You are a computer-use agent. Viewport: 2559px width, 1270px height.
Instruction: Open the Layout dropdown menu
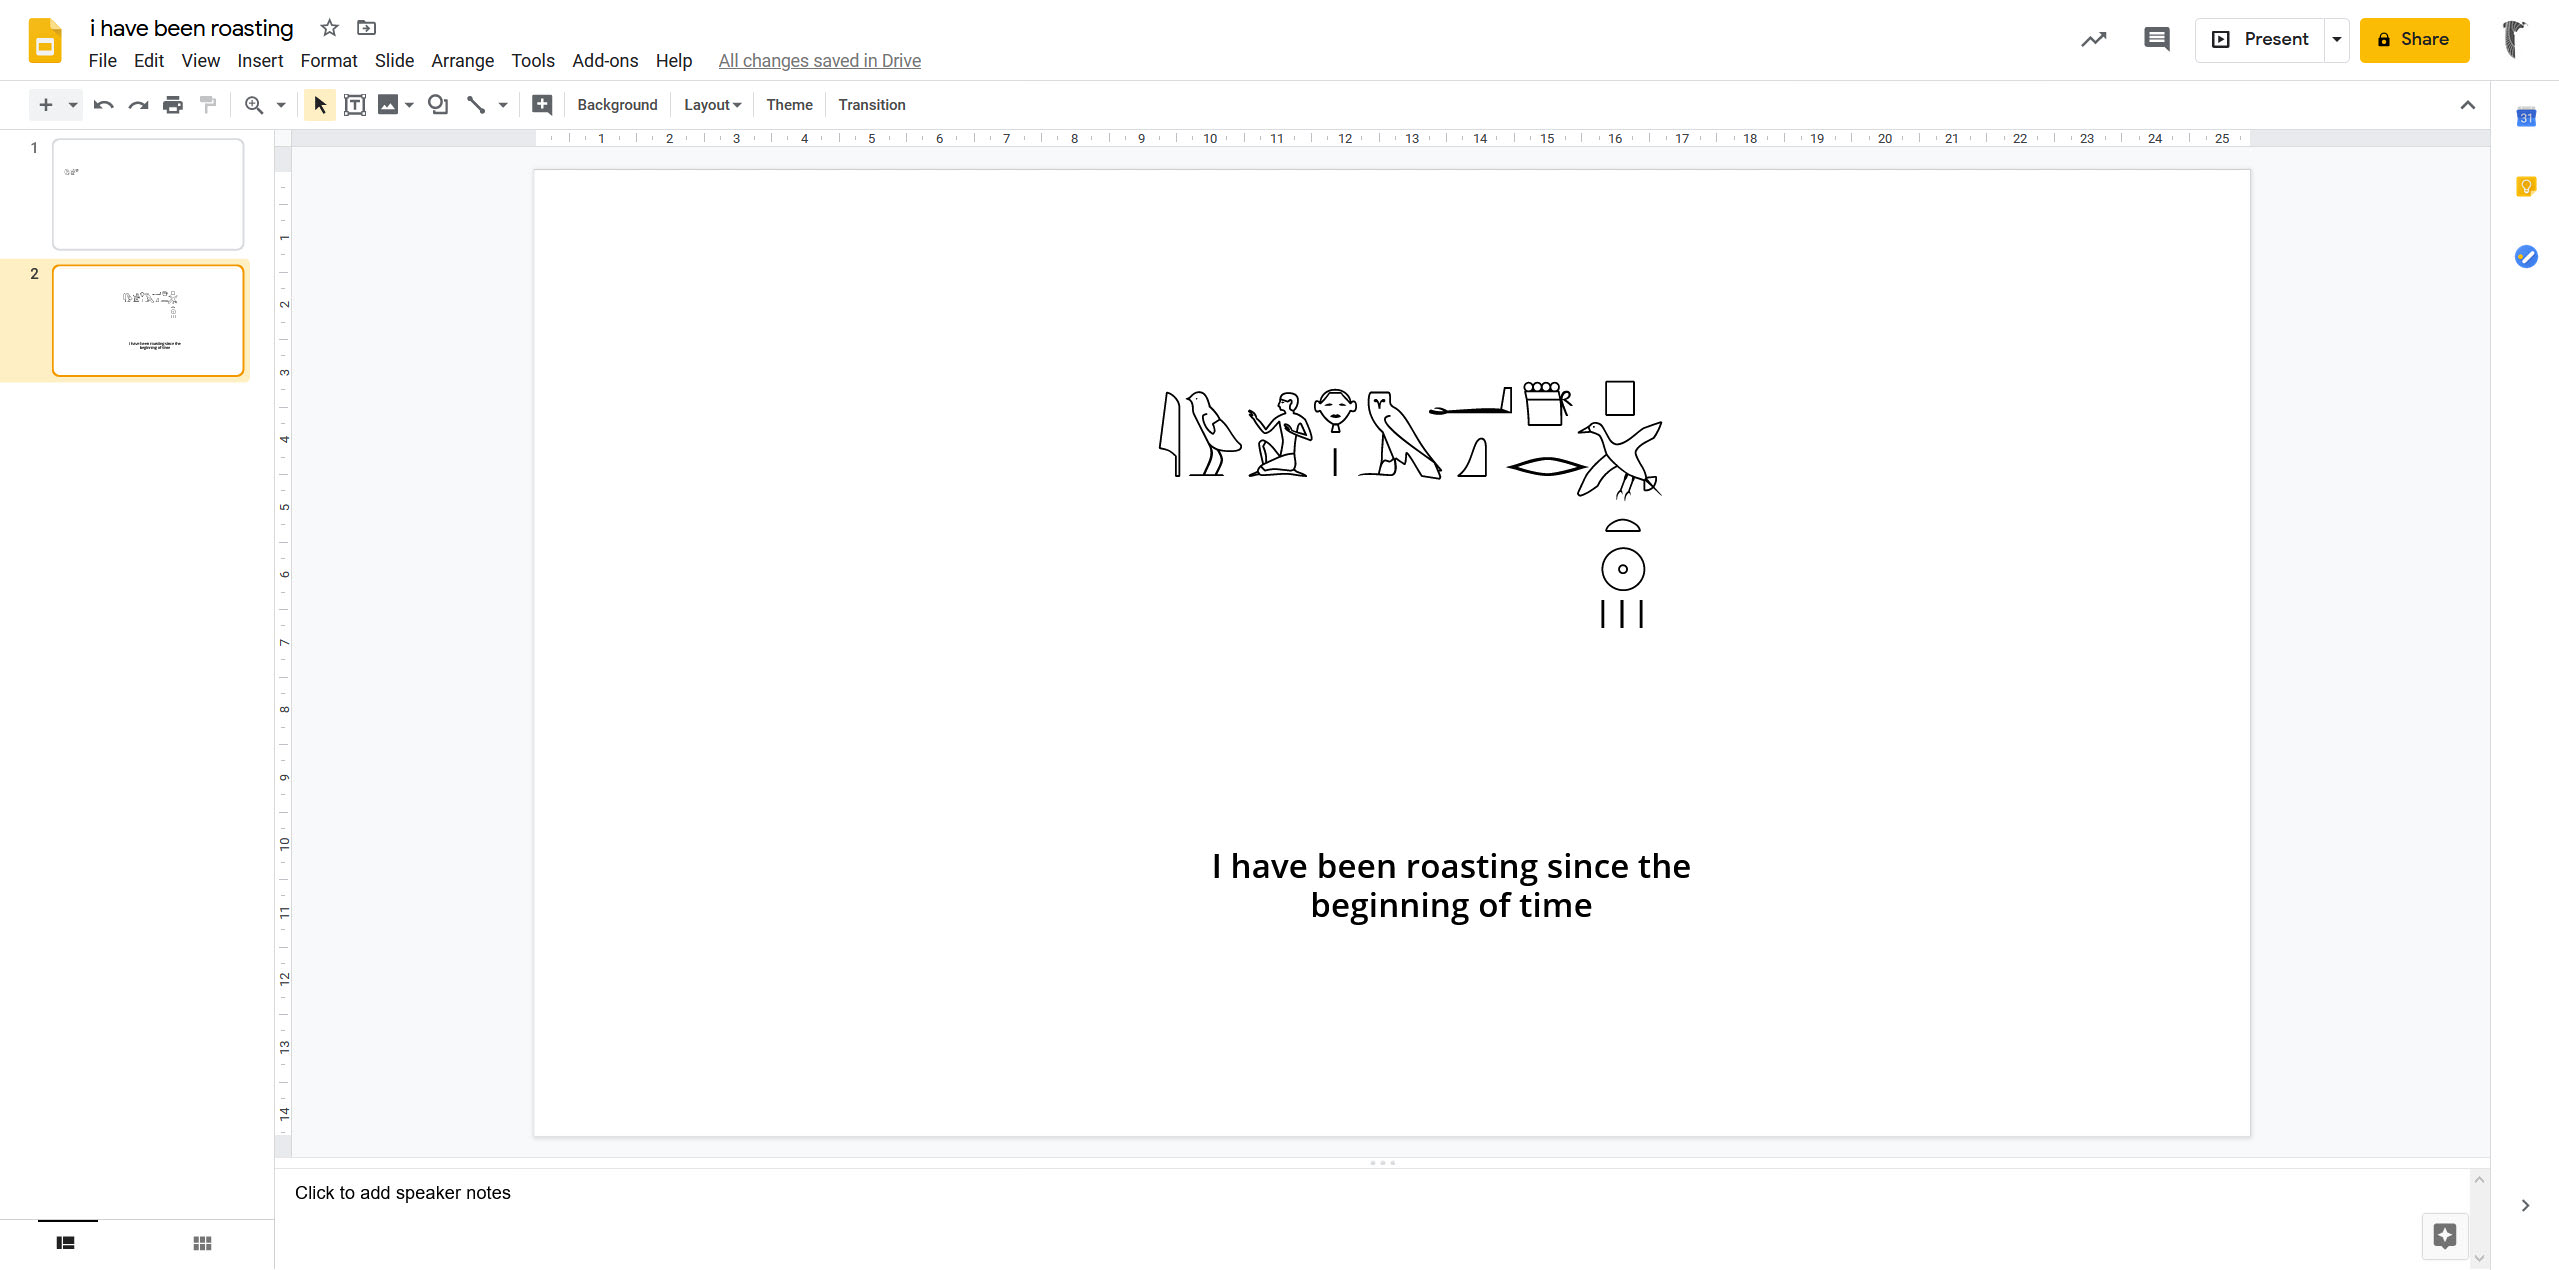(x=712, y=104)
